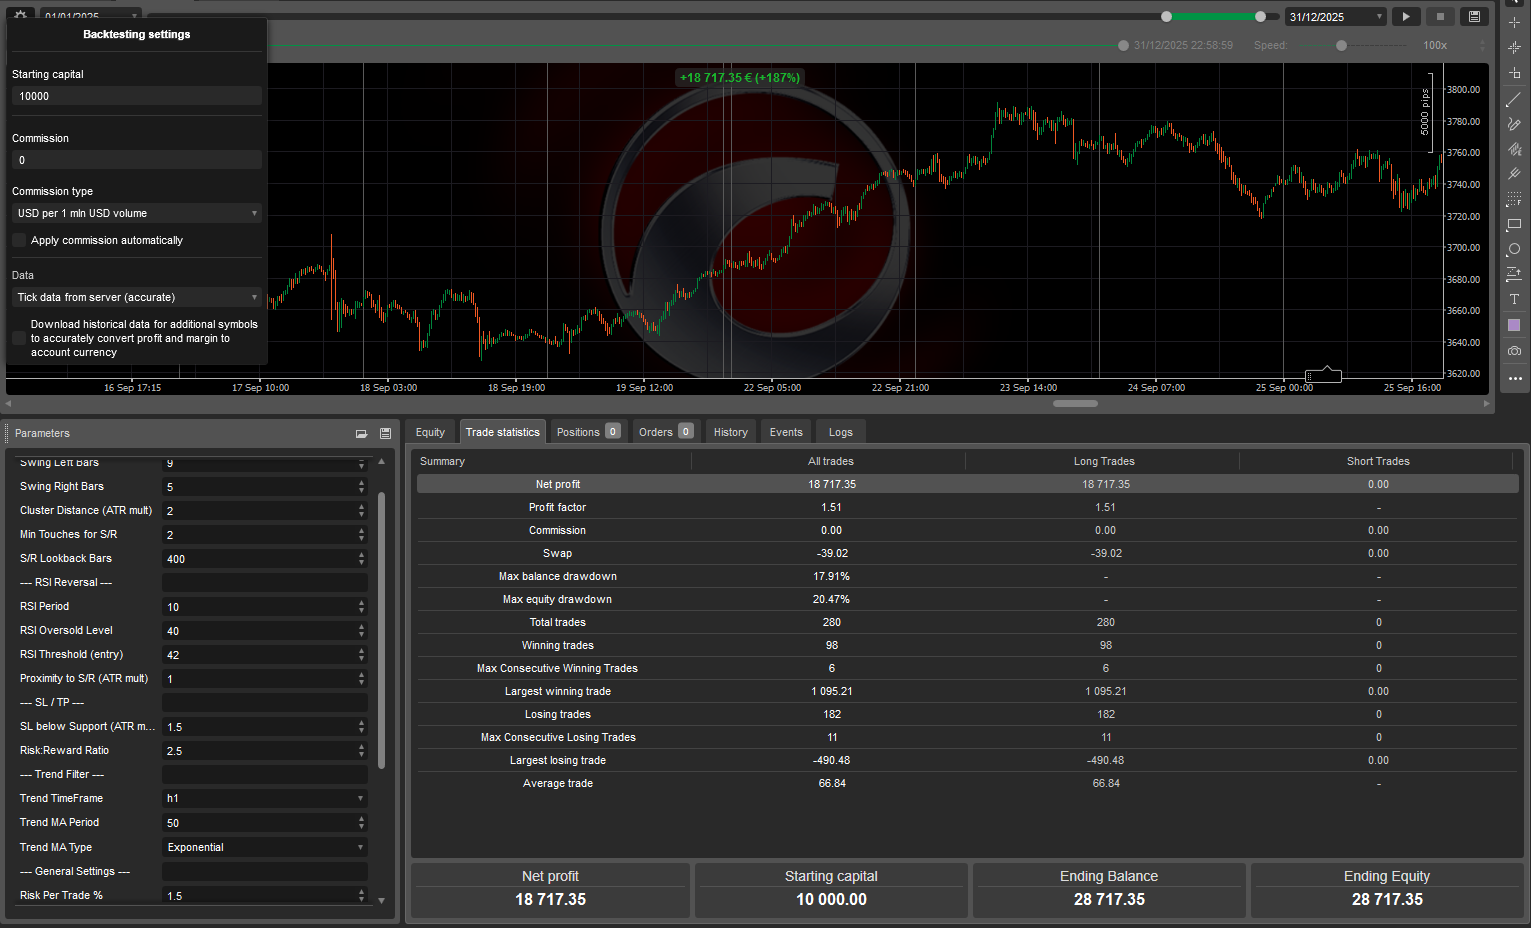Image resolution: width=1531 pixels, height=928 pixels.
Task: Click the save backtest report icon
Action: coord(1474,17)
